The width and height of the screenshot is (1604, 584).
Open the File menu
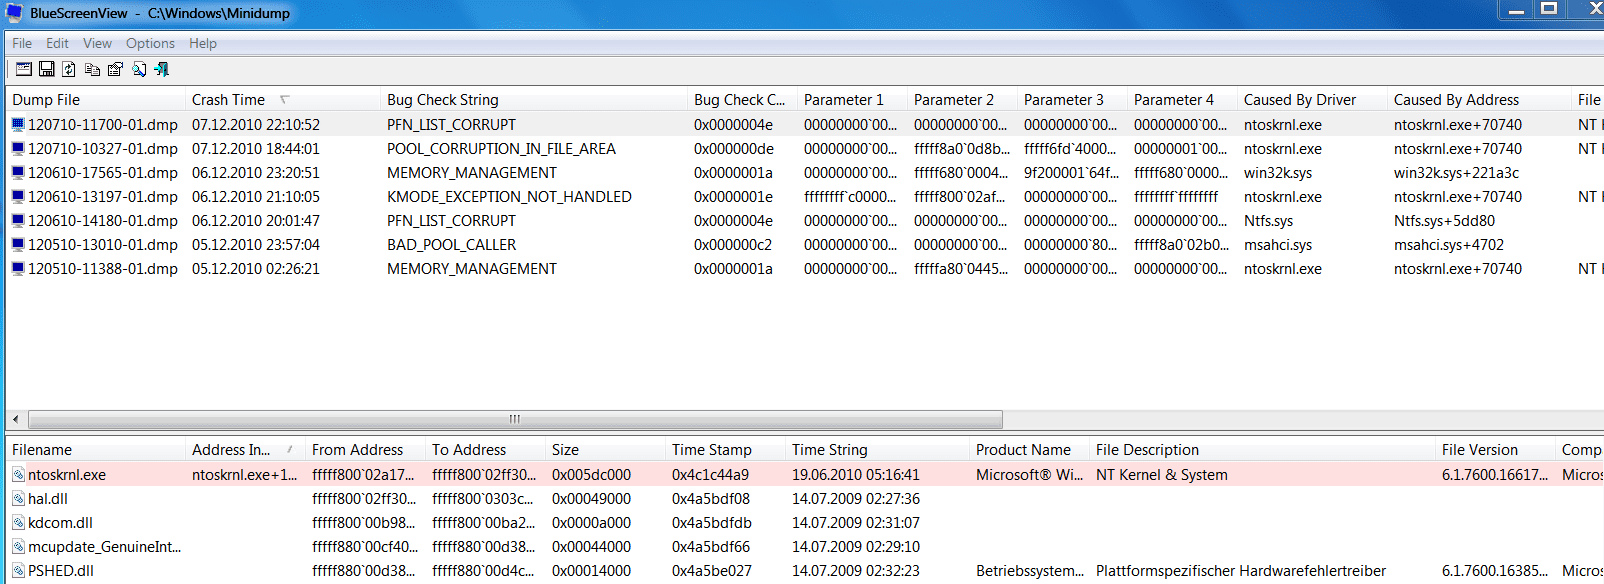click(x=22, y=43)
